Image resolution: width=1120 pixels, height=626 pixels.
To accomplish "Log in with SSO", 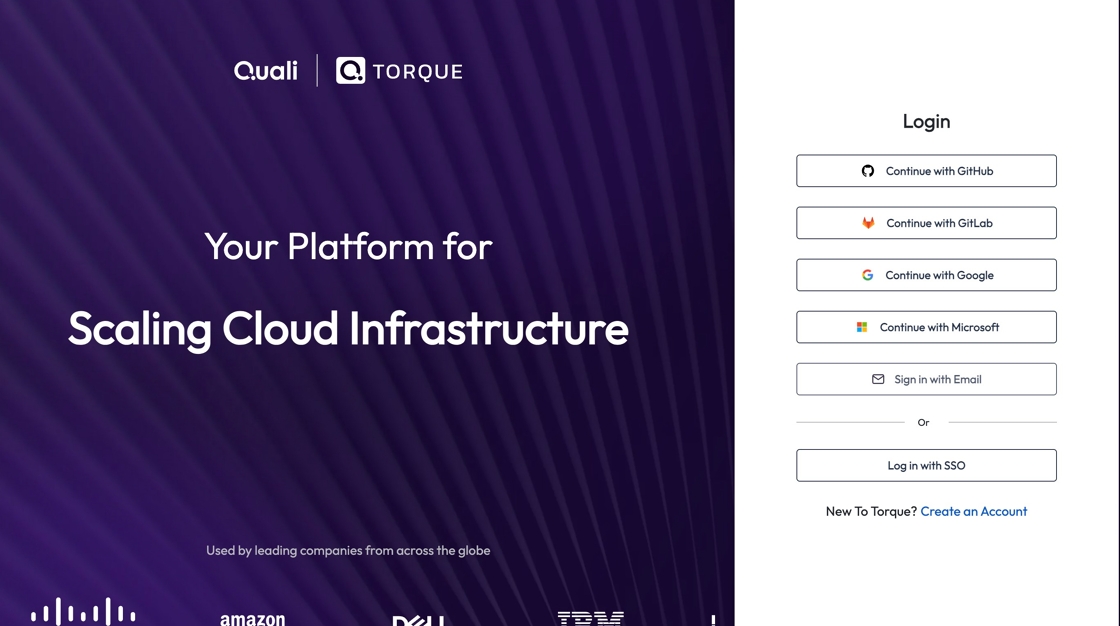I will tap(926, 465).
